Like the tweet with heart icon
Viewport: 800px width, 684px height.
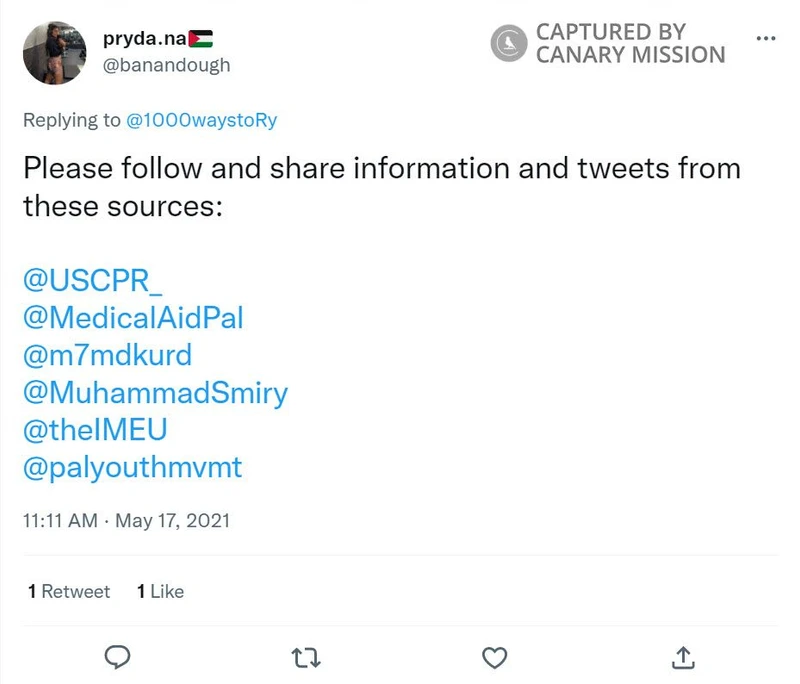pos(494,656)
